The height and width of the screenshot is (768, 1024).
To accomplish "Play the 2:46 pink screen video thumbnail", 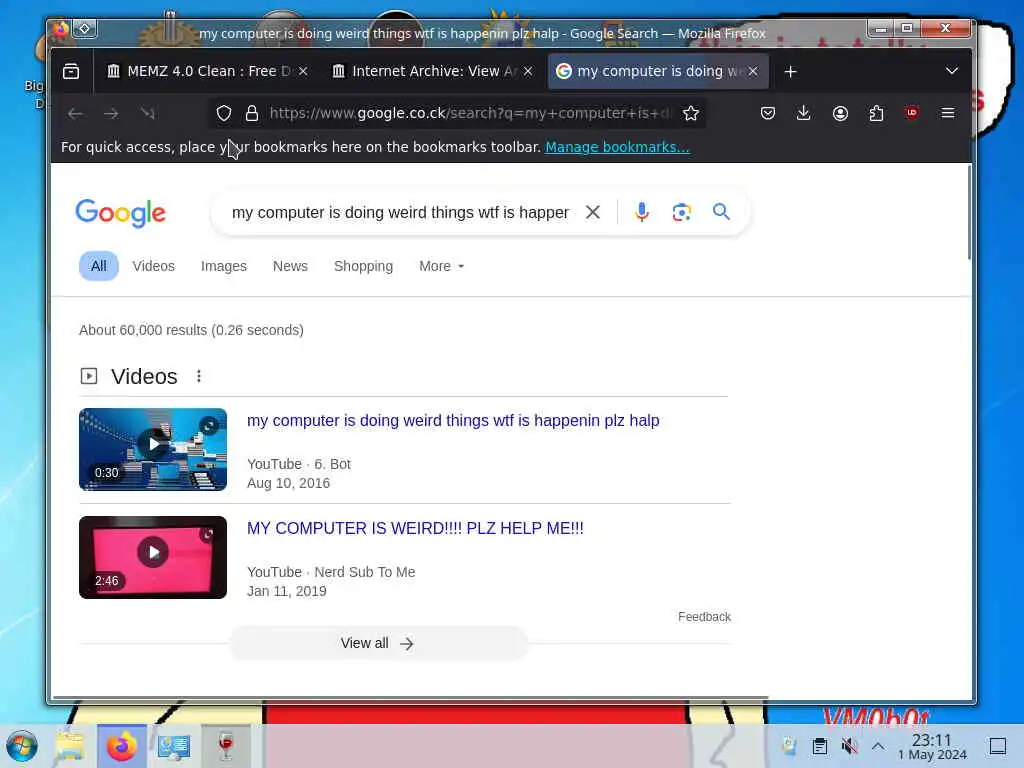I will [153, 557].
